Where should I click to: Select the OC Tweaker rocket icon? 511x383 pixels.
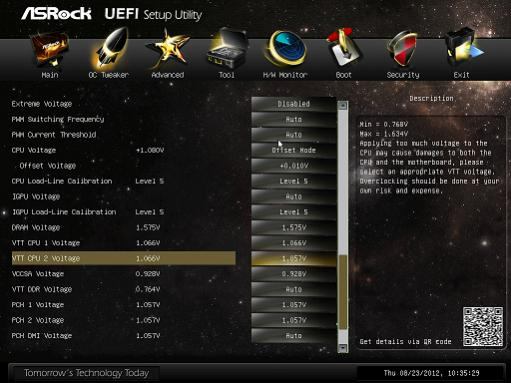pyautogui.click(x=109, y=49)
